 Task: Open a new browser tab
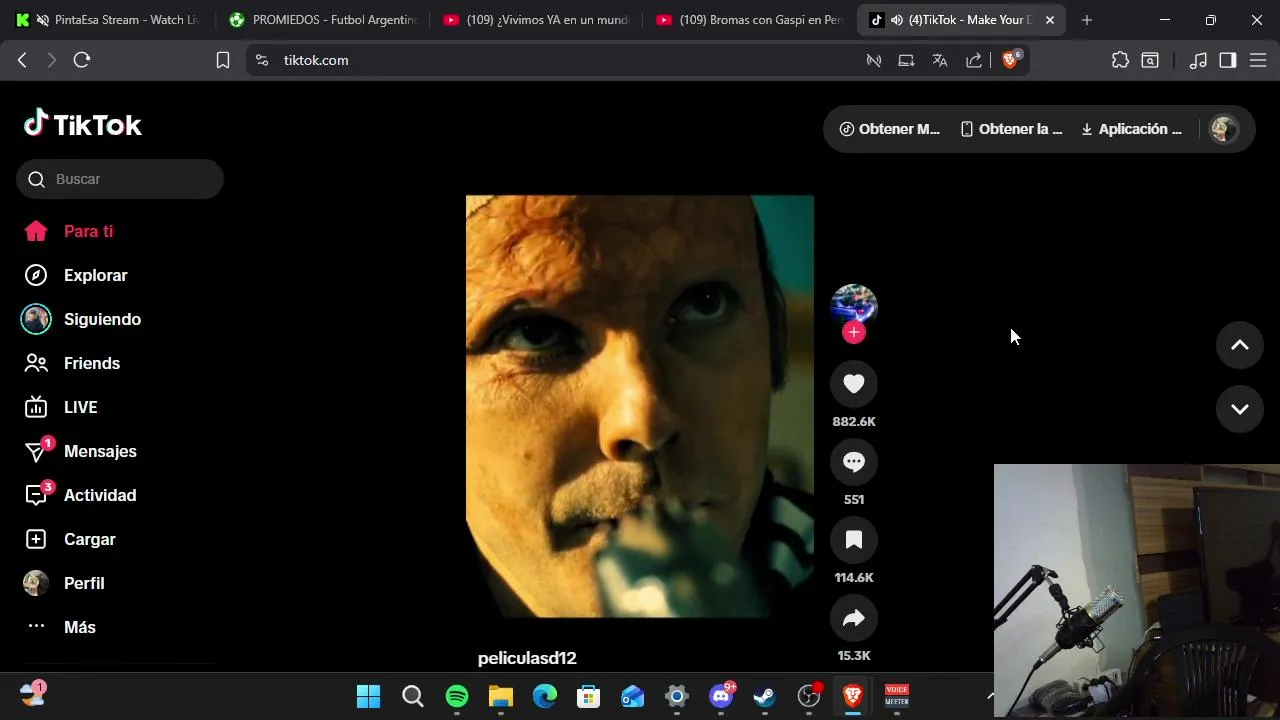(x=1087, y=20)
